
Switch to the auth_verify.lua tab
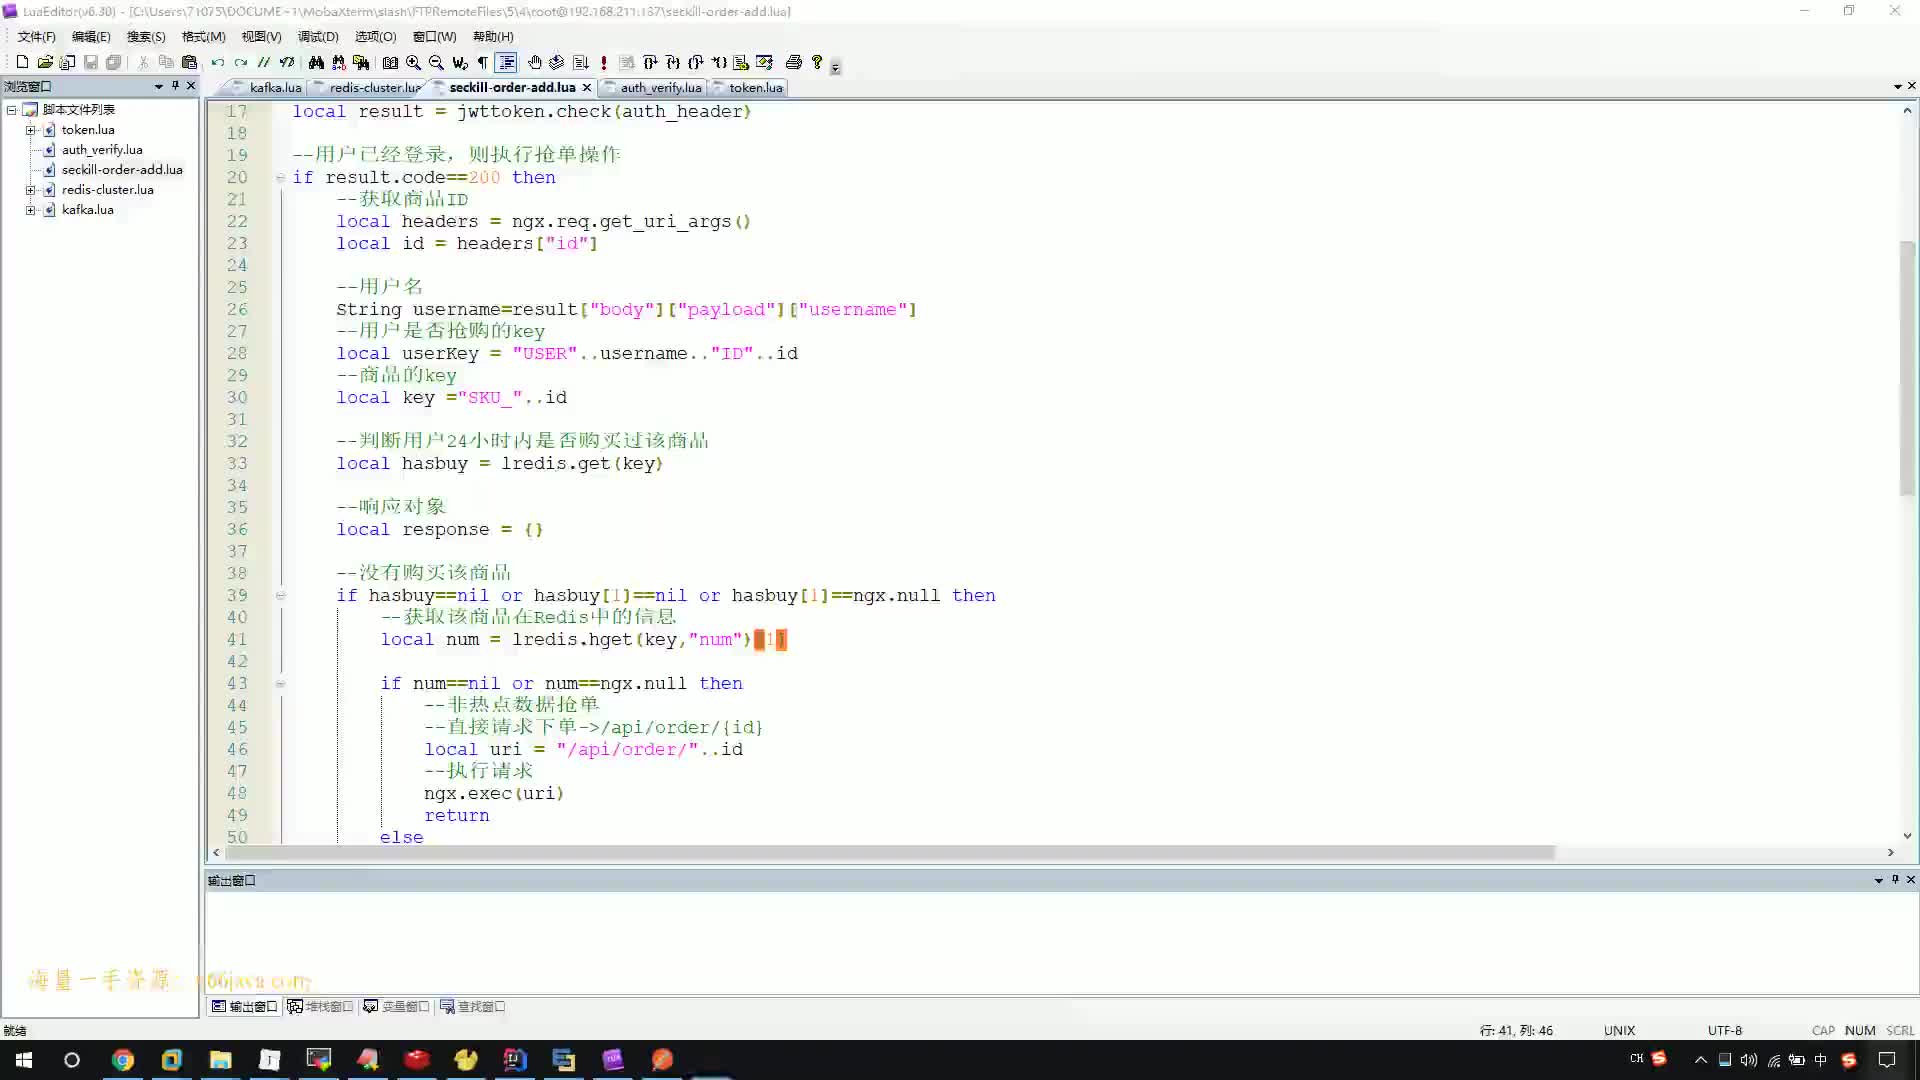[x=654, y=87]
